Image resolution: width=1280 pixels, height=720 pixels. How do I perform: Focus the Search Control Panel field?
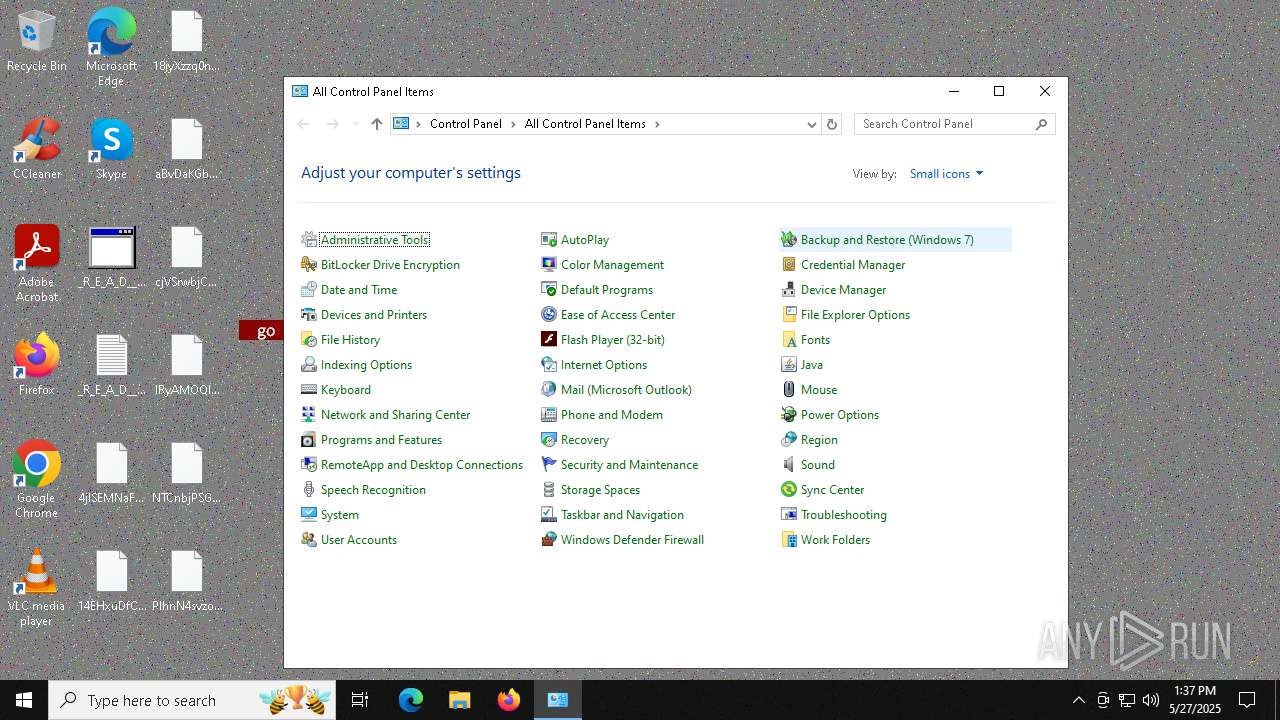click(x=955, y=124)
